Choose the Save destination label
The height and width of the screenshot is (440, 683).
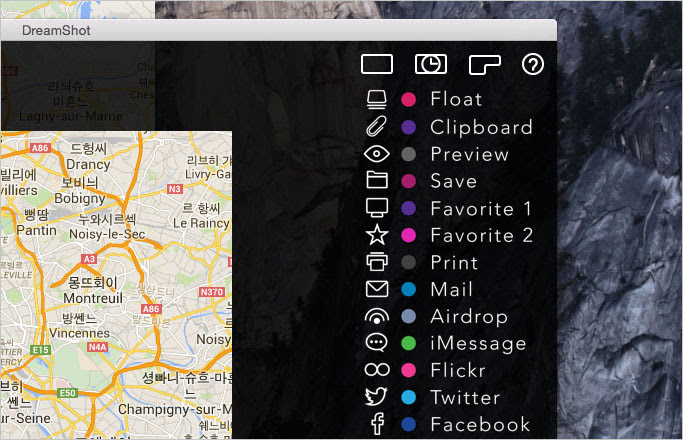[453, 181]
